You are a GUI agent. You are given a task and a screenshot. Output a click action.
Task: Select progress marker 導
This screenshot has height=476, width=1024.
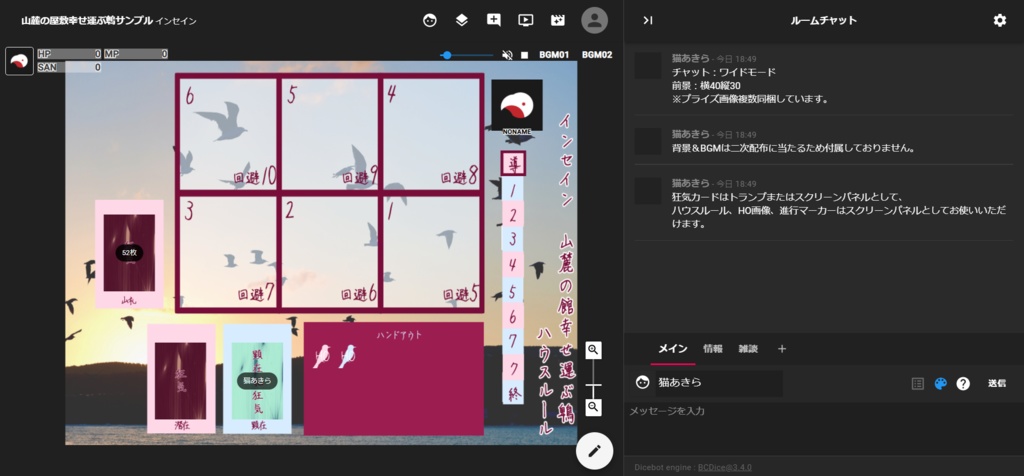tap(513, 163)
